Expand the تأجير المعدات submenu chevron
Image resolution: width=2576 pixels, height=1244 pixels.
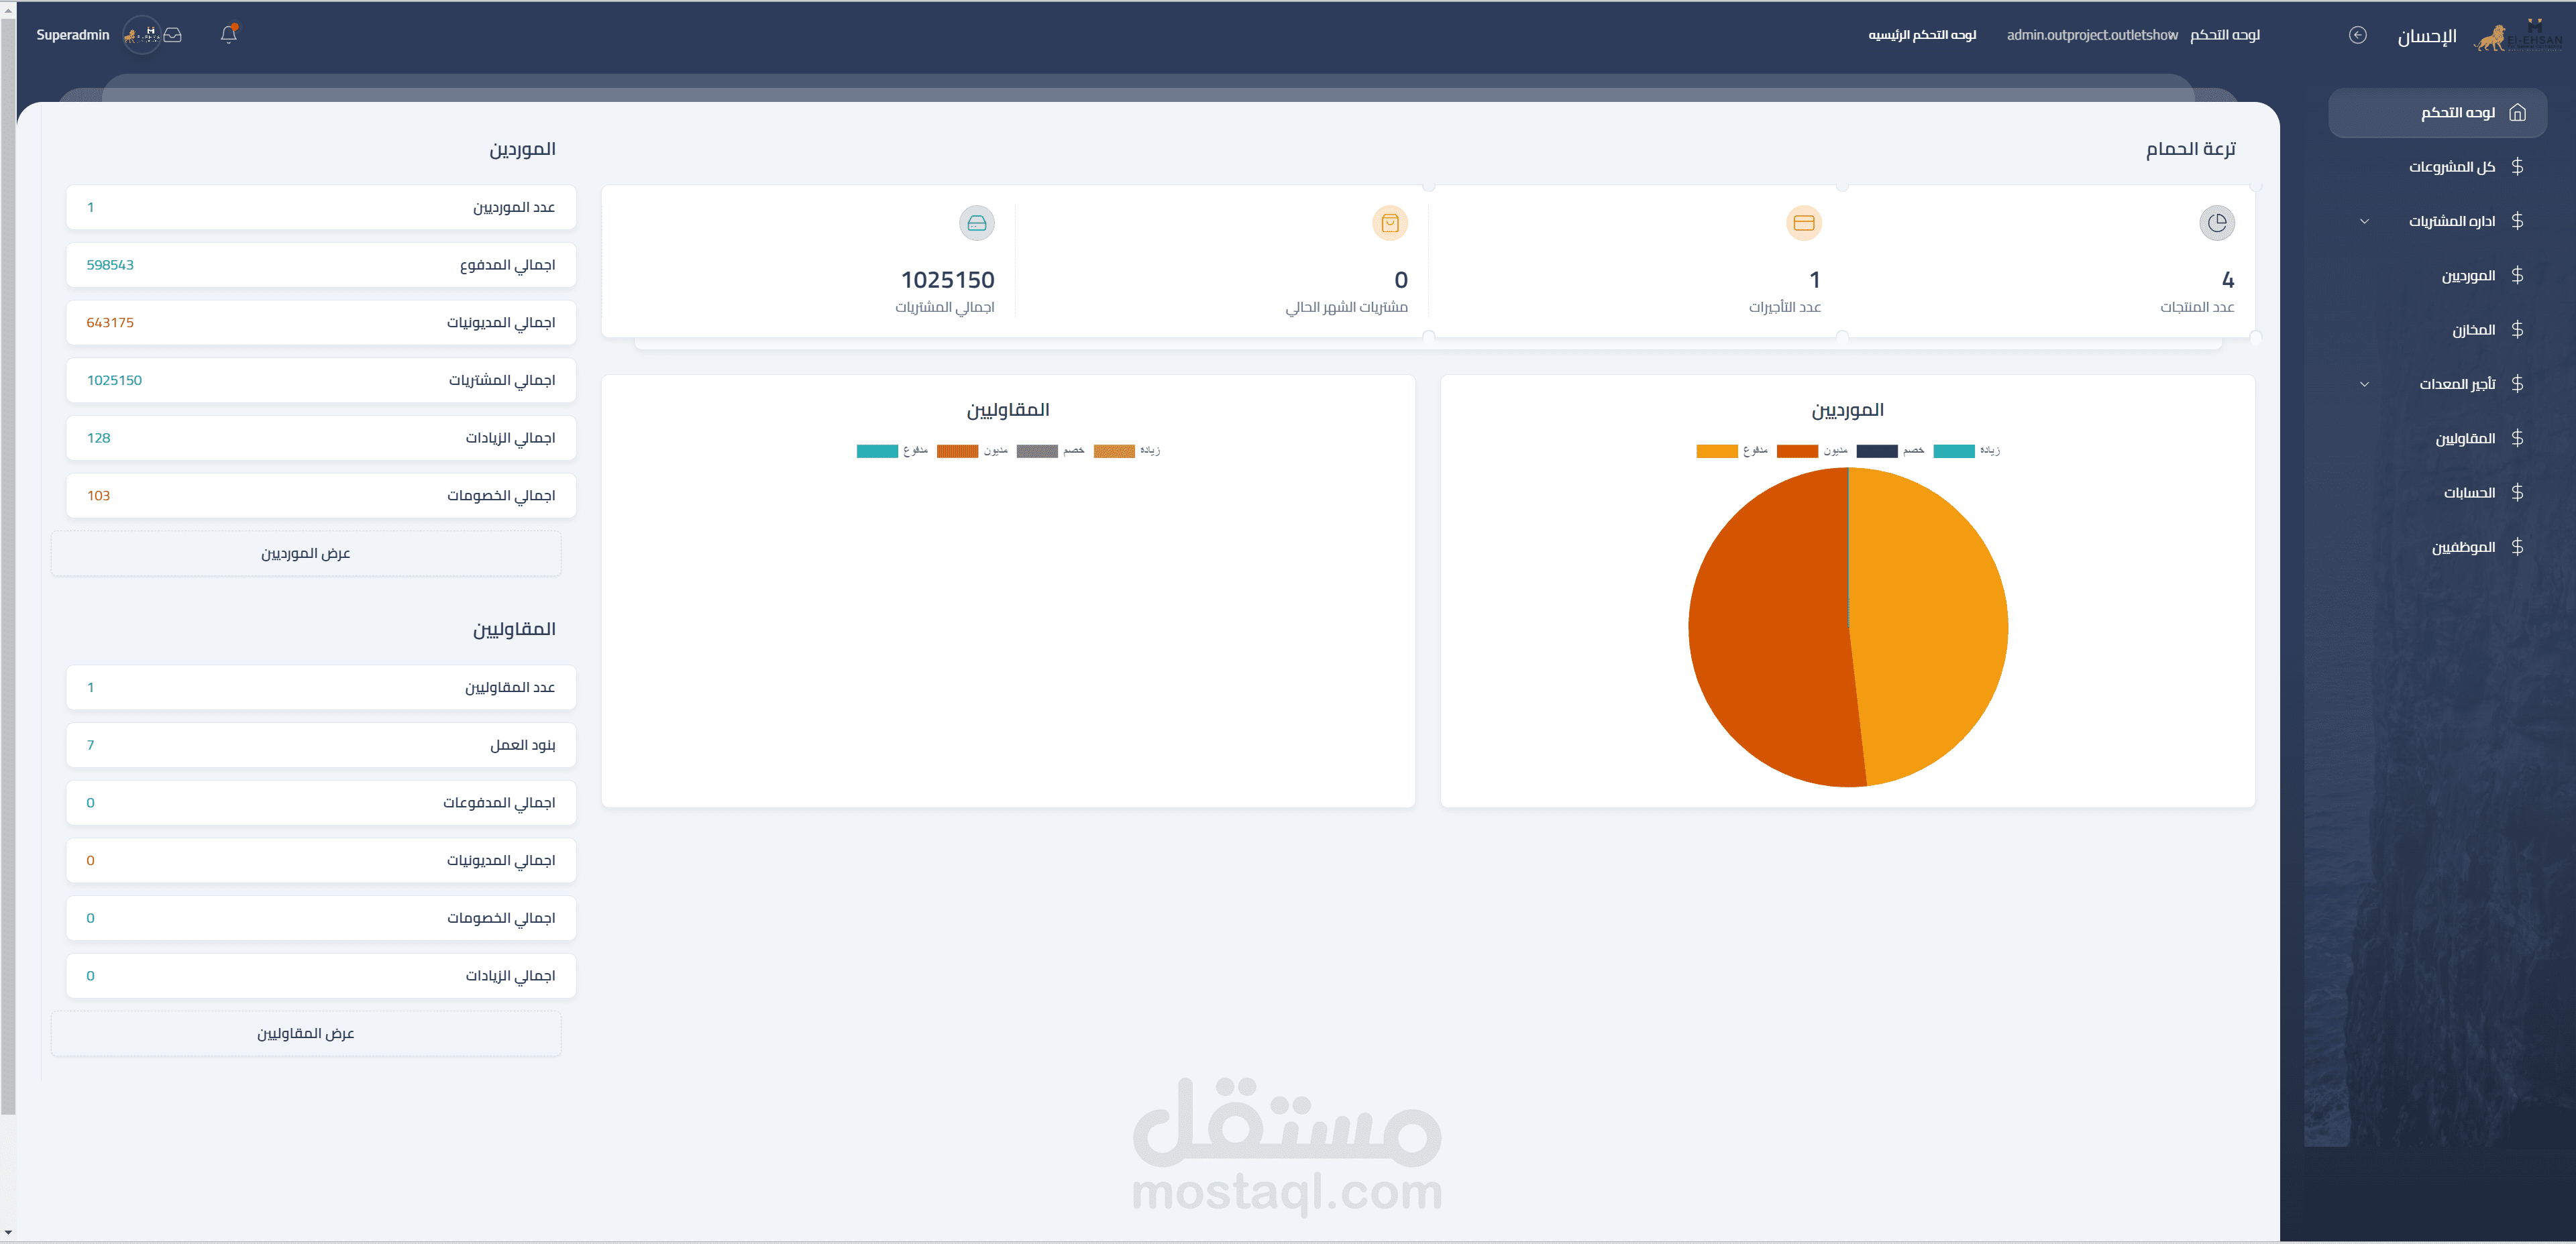tap(2364, 384)
